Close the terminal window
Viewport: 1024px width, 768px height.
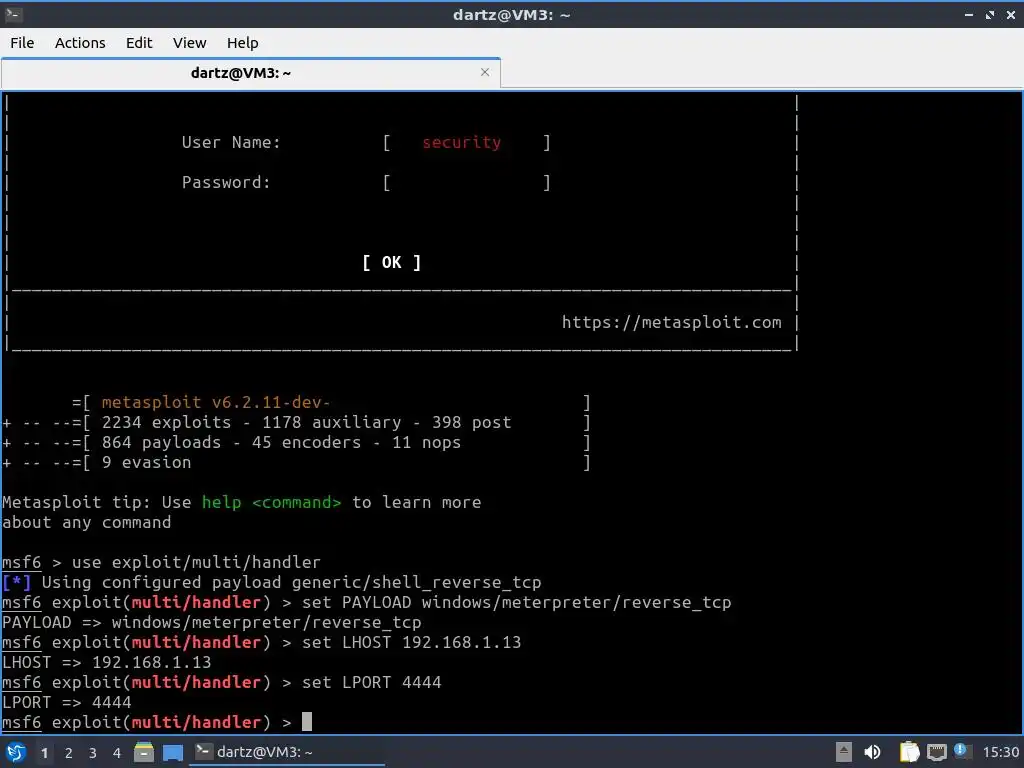click(1011, 14)
